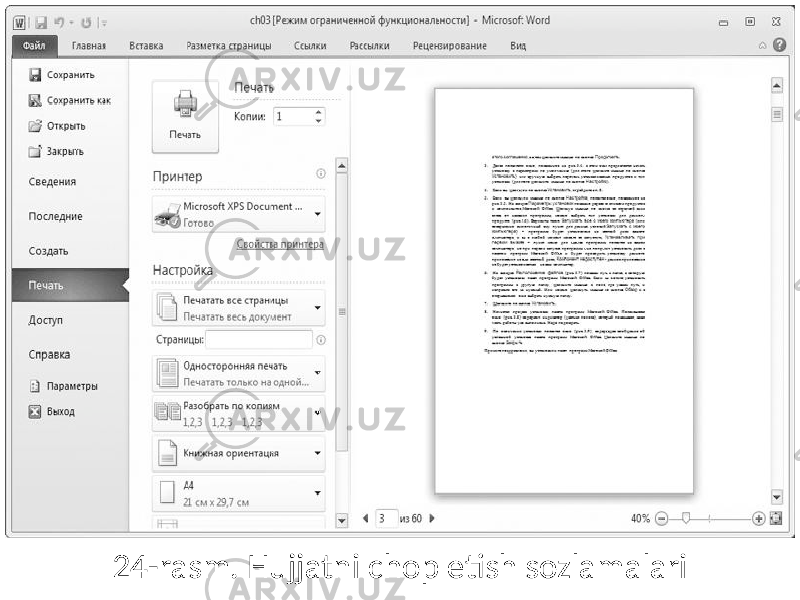
Task: Switch to the Вставка ribbon tab
Action: tap(146, 45)
